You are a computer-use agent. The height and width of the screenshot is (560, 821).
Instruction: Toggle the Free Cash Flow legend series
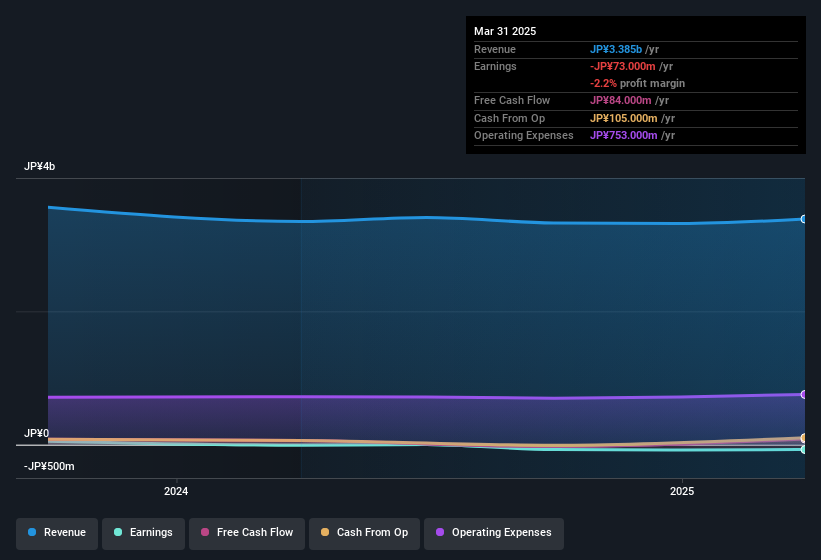coord(247,533)
